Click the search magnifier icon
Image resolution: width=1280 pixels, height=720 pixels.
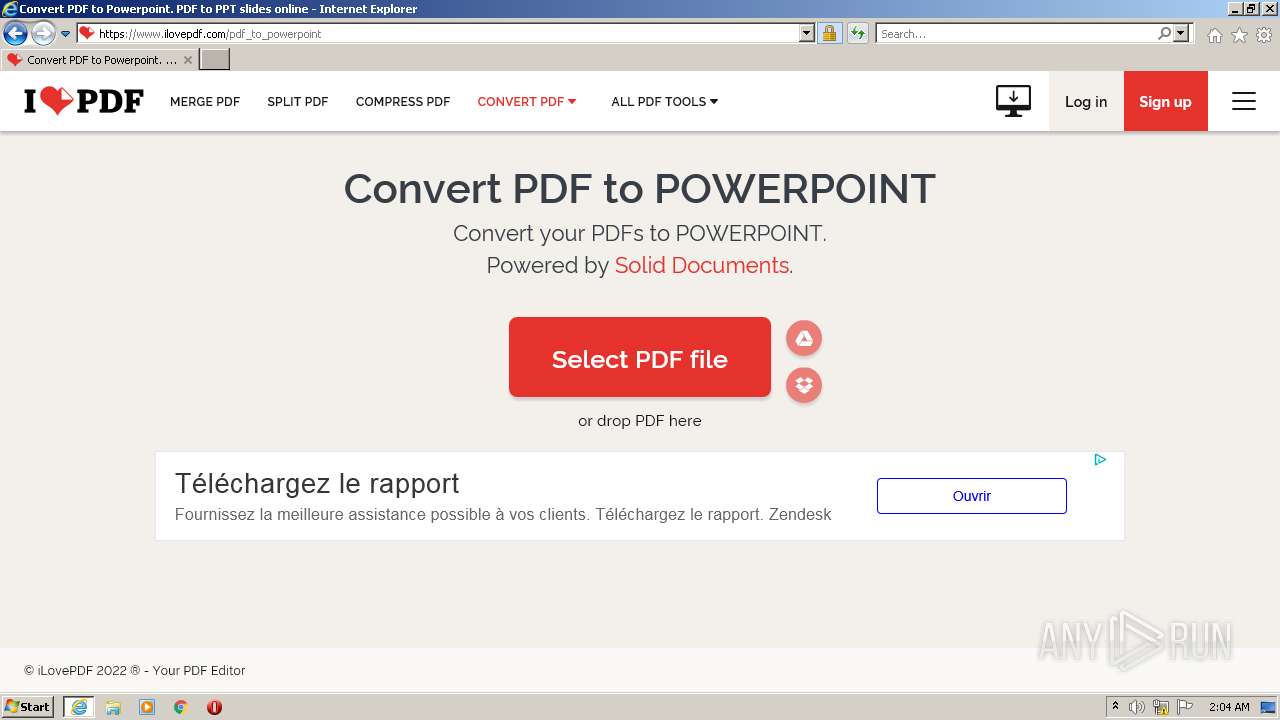(1164, 33)
